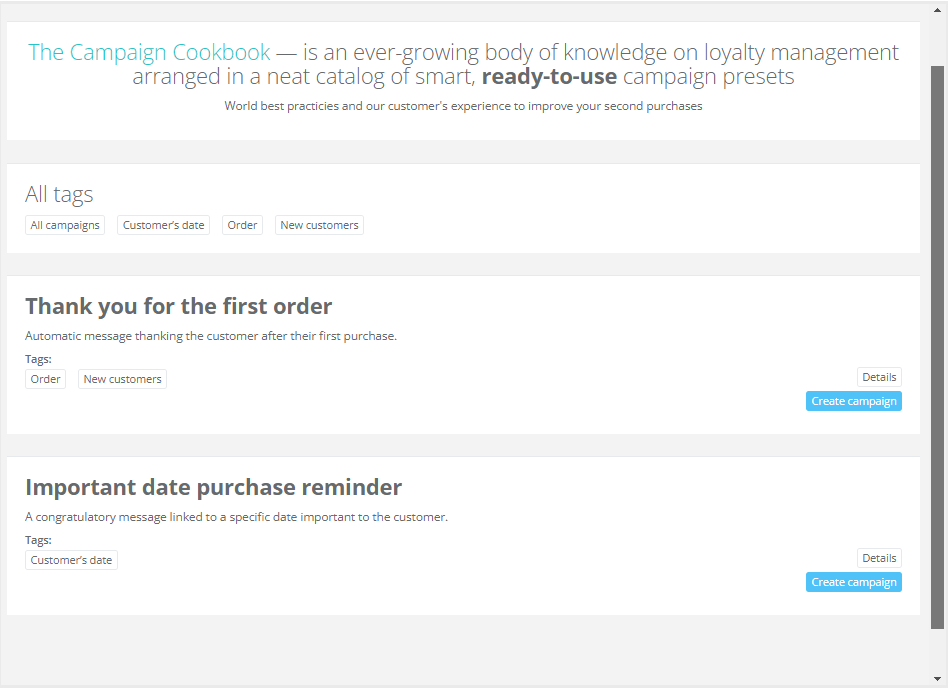This screenshot has width=948, height=689.
Task: Click New customers tag in first order card
Action: point(122,379)
